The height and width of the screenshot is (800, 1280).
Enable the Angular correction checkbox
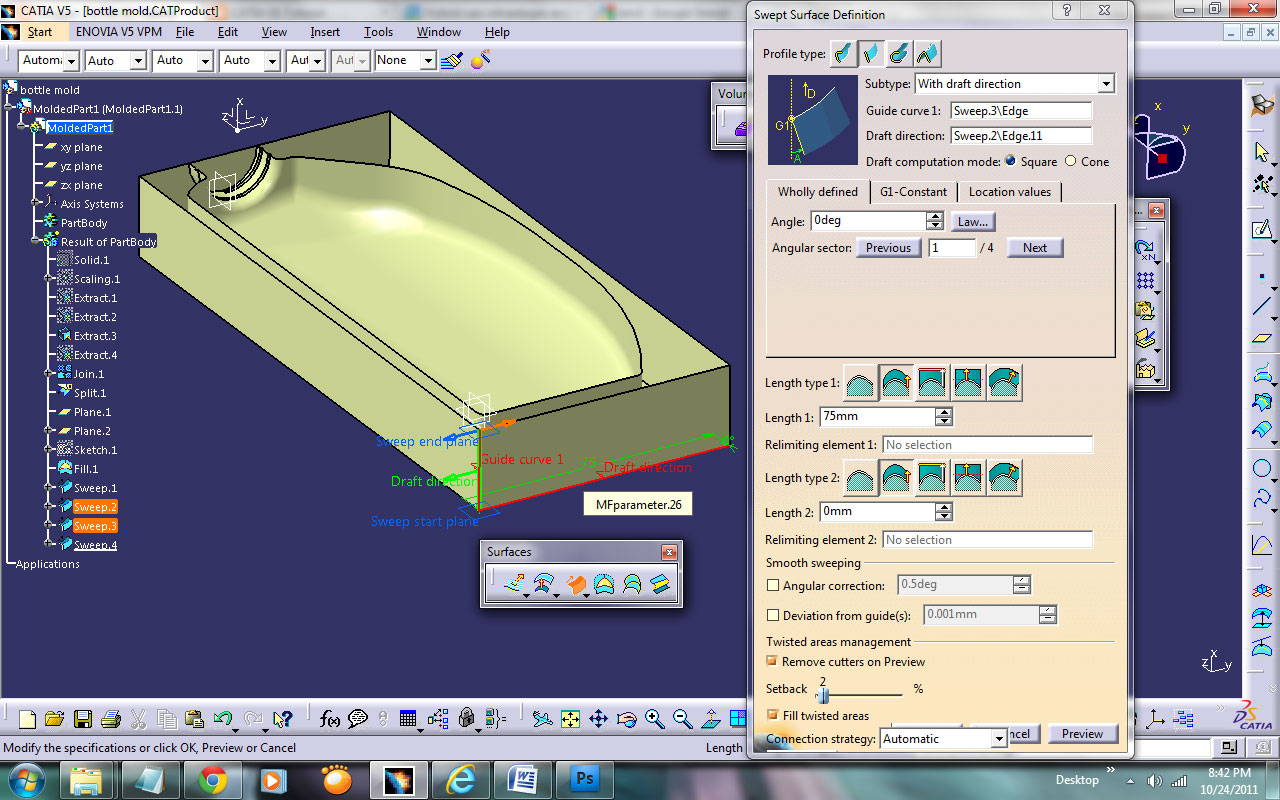pos(773,586)
